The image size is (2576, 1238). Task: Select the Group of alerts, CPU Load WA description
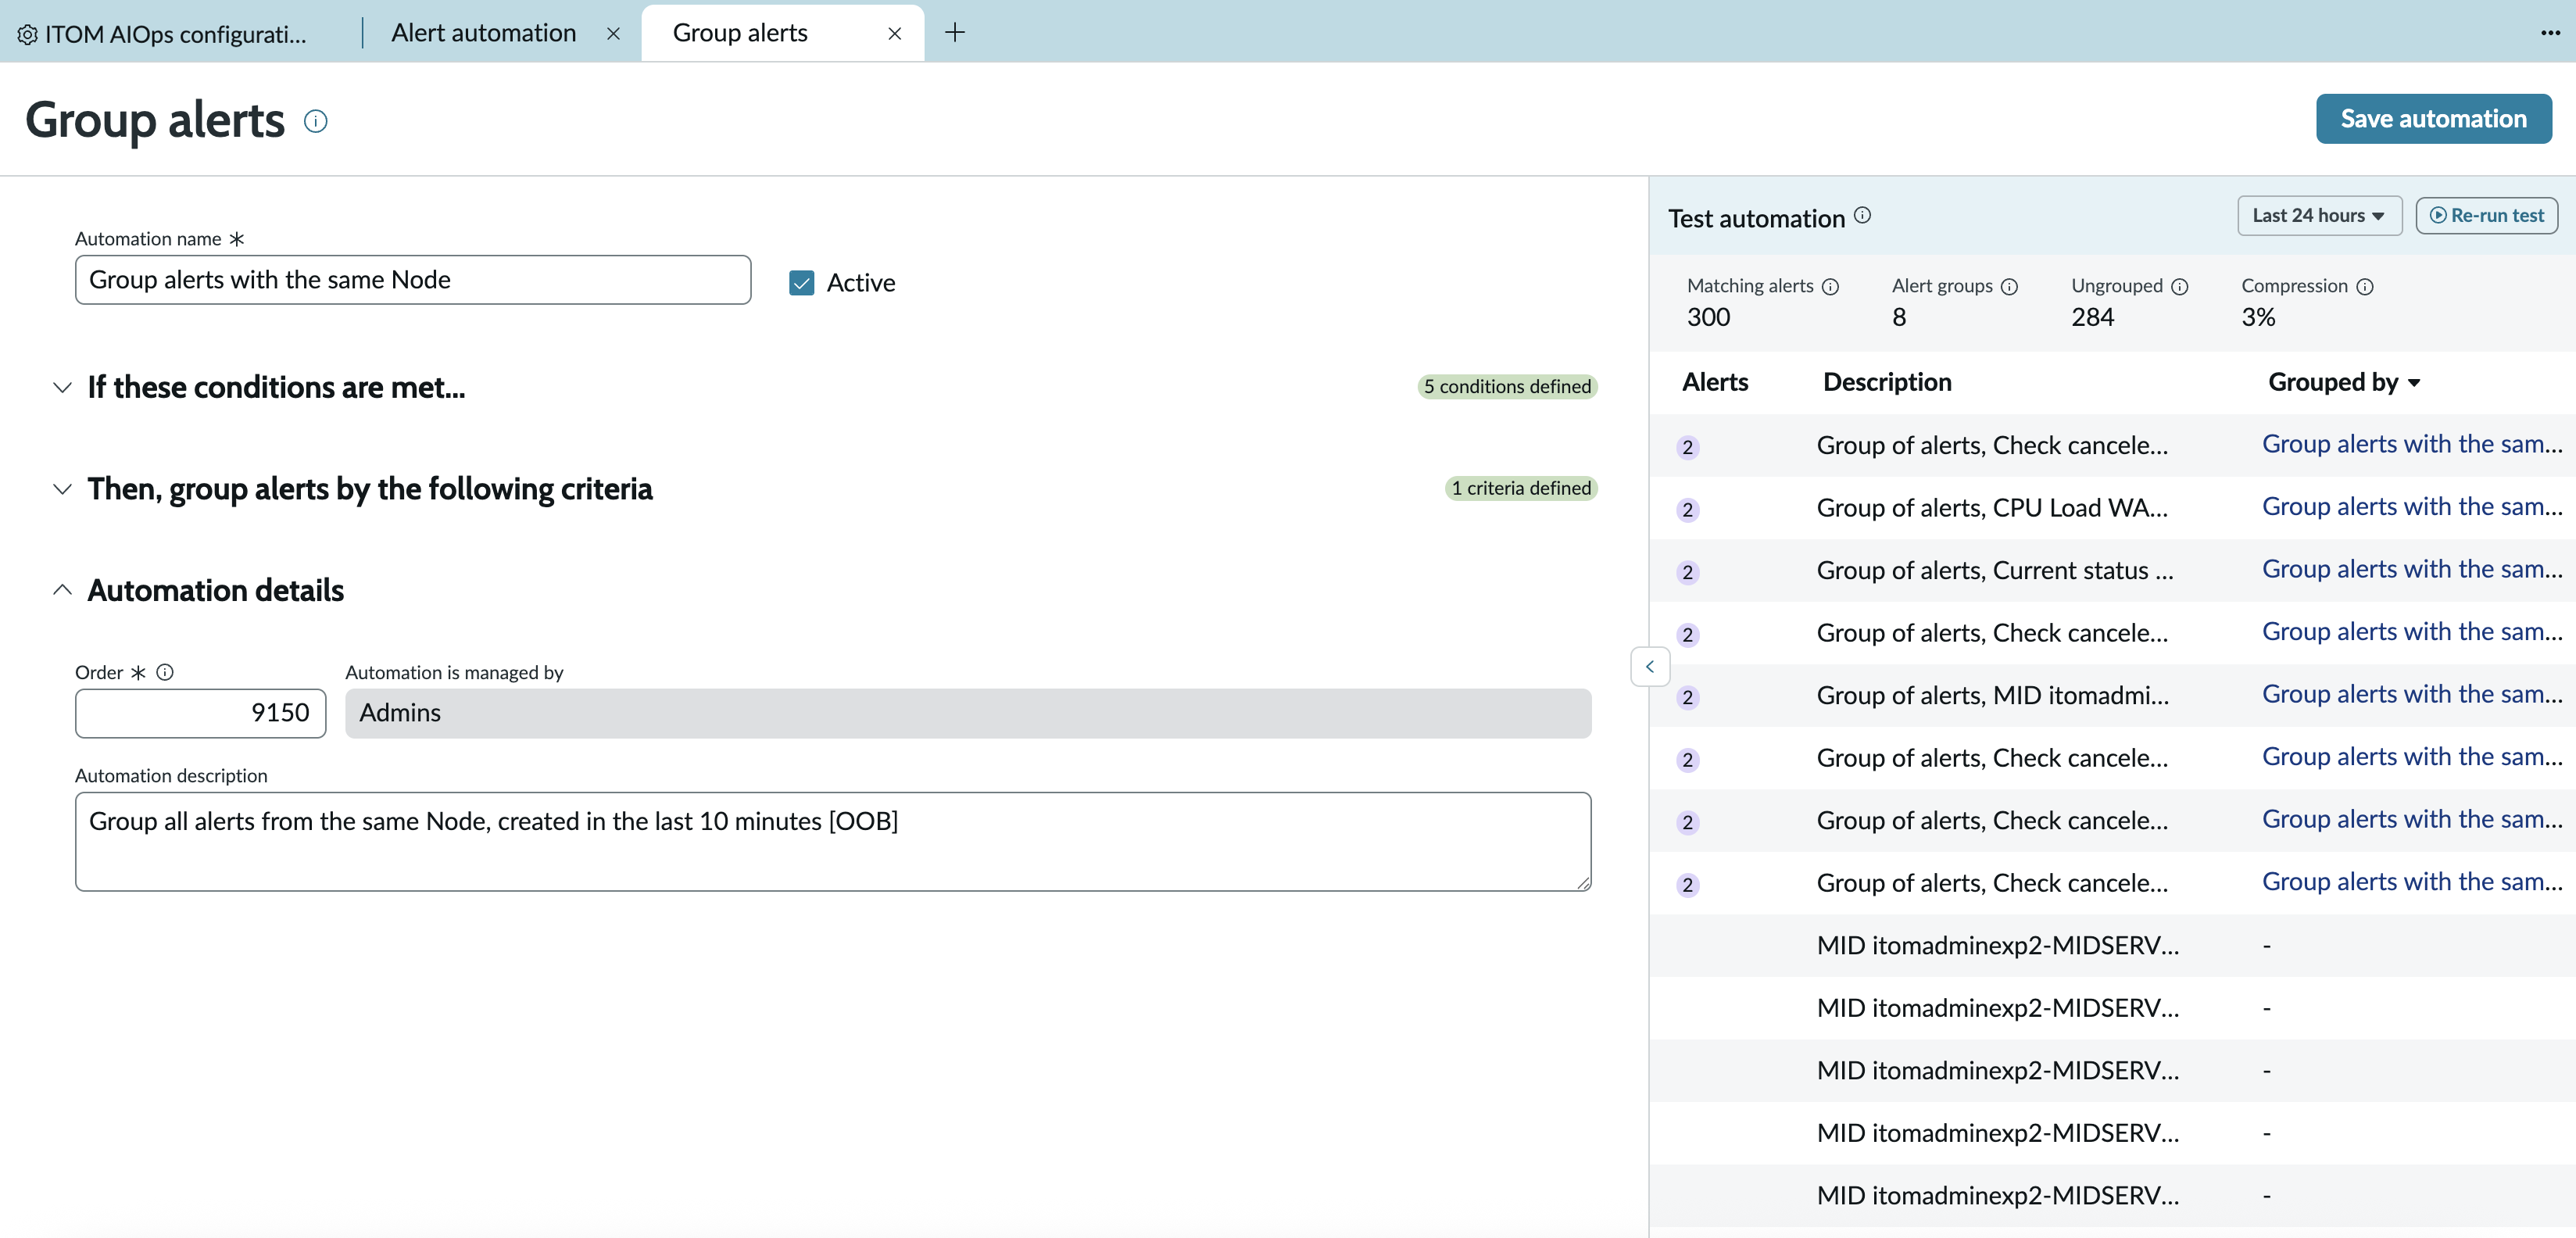click(x=1992, y=508)
